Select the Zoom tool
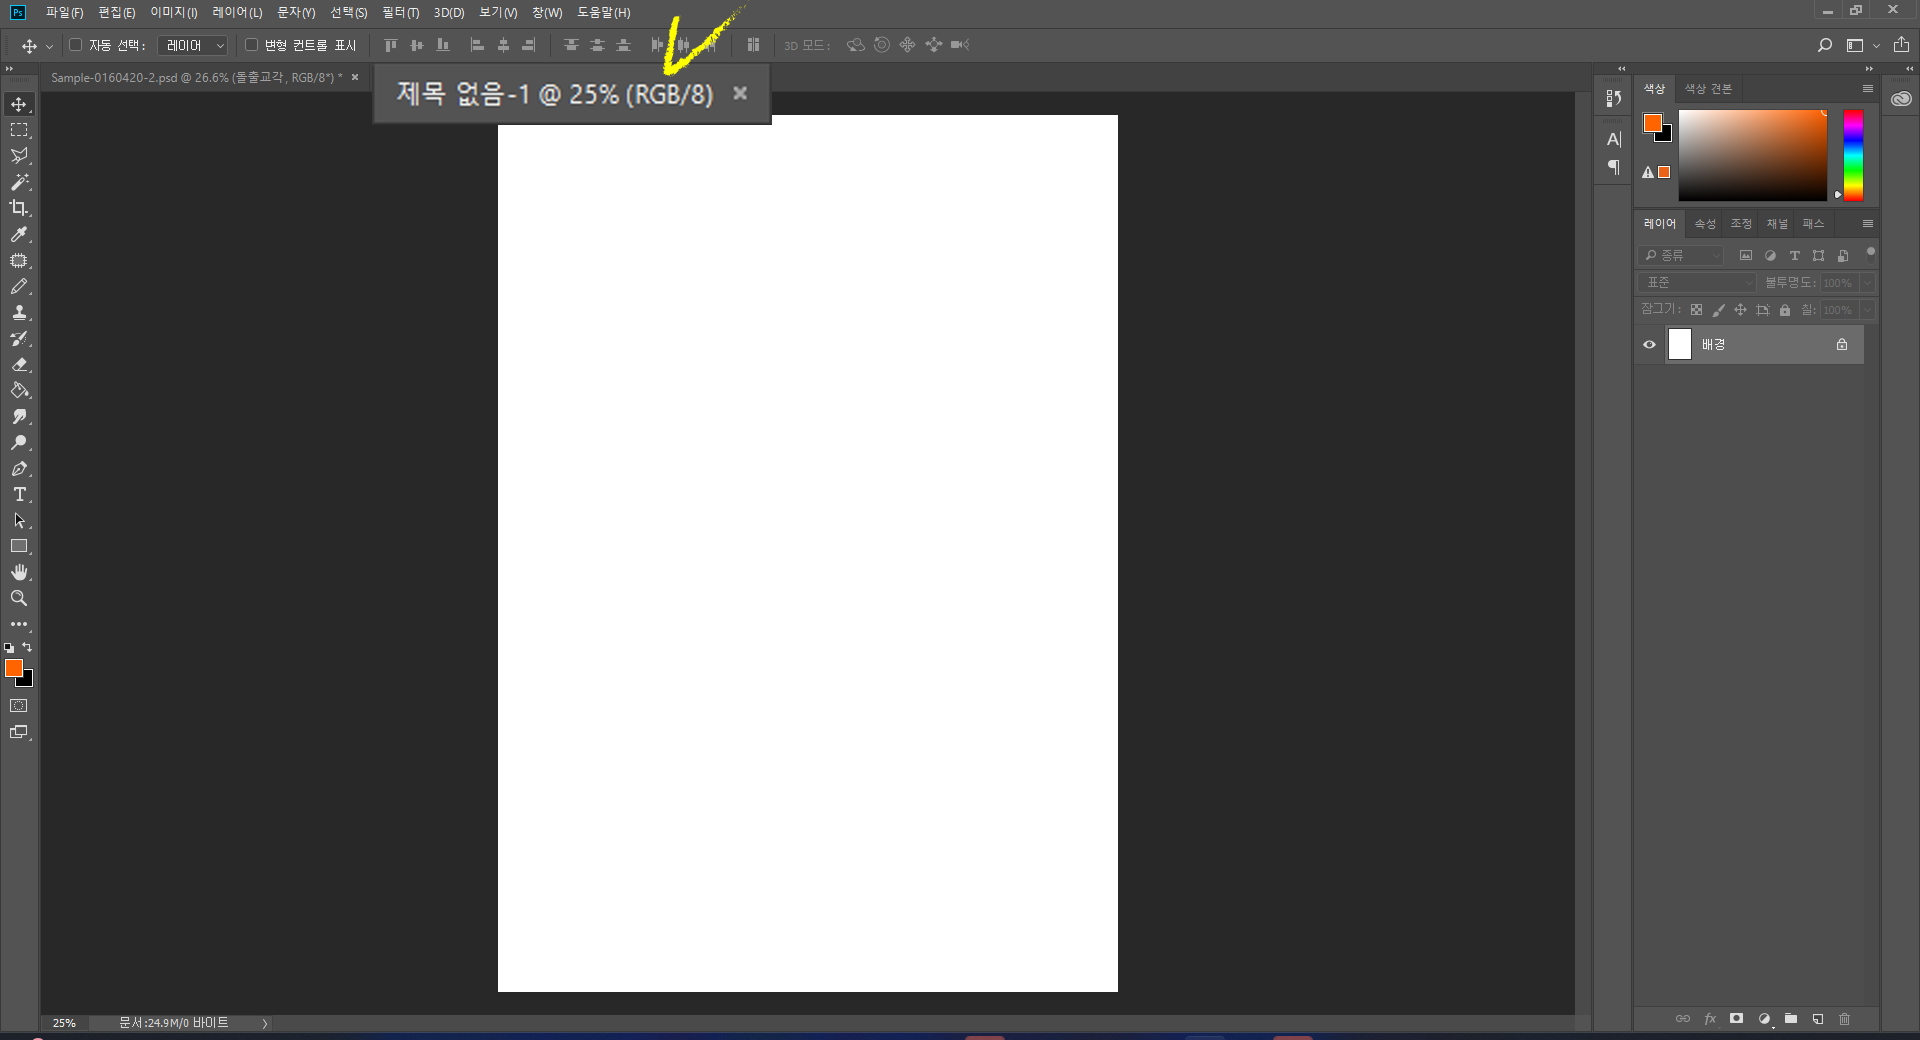 19,598
